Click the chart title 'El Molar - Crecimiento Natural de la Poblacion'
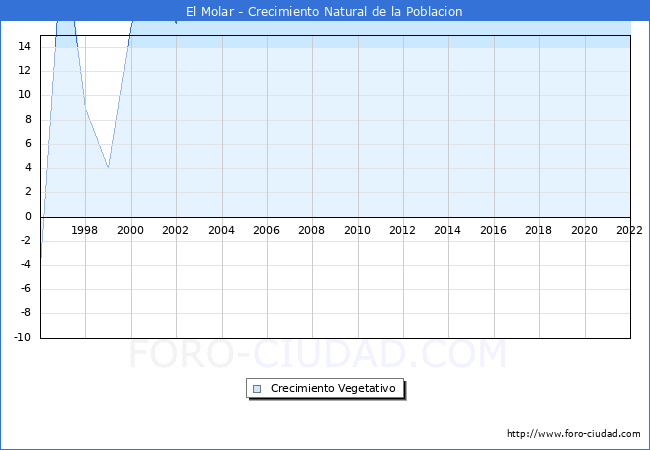The width and height of the screenshot is (650, 450). tap(324, 12)
